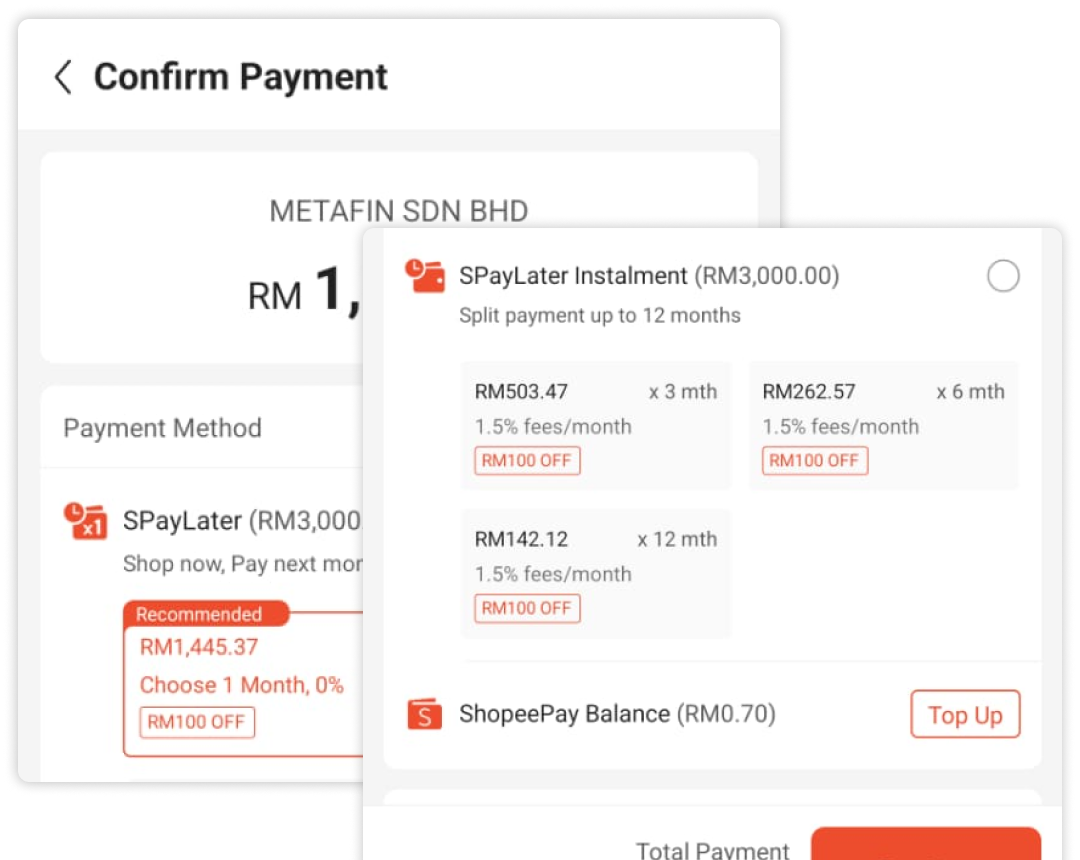The width and height of the screenshot is (1080, 860).
Task: Click the Confirm Payment header title
Action: pyautogui.click(x=241, y=77)
